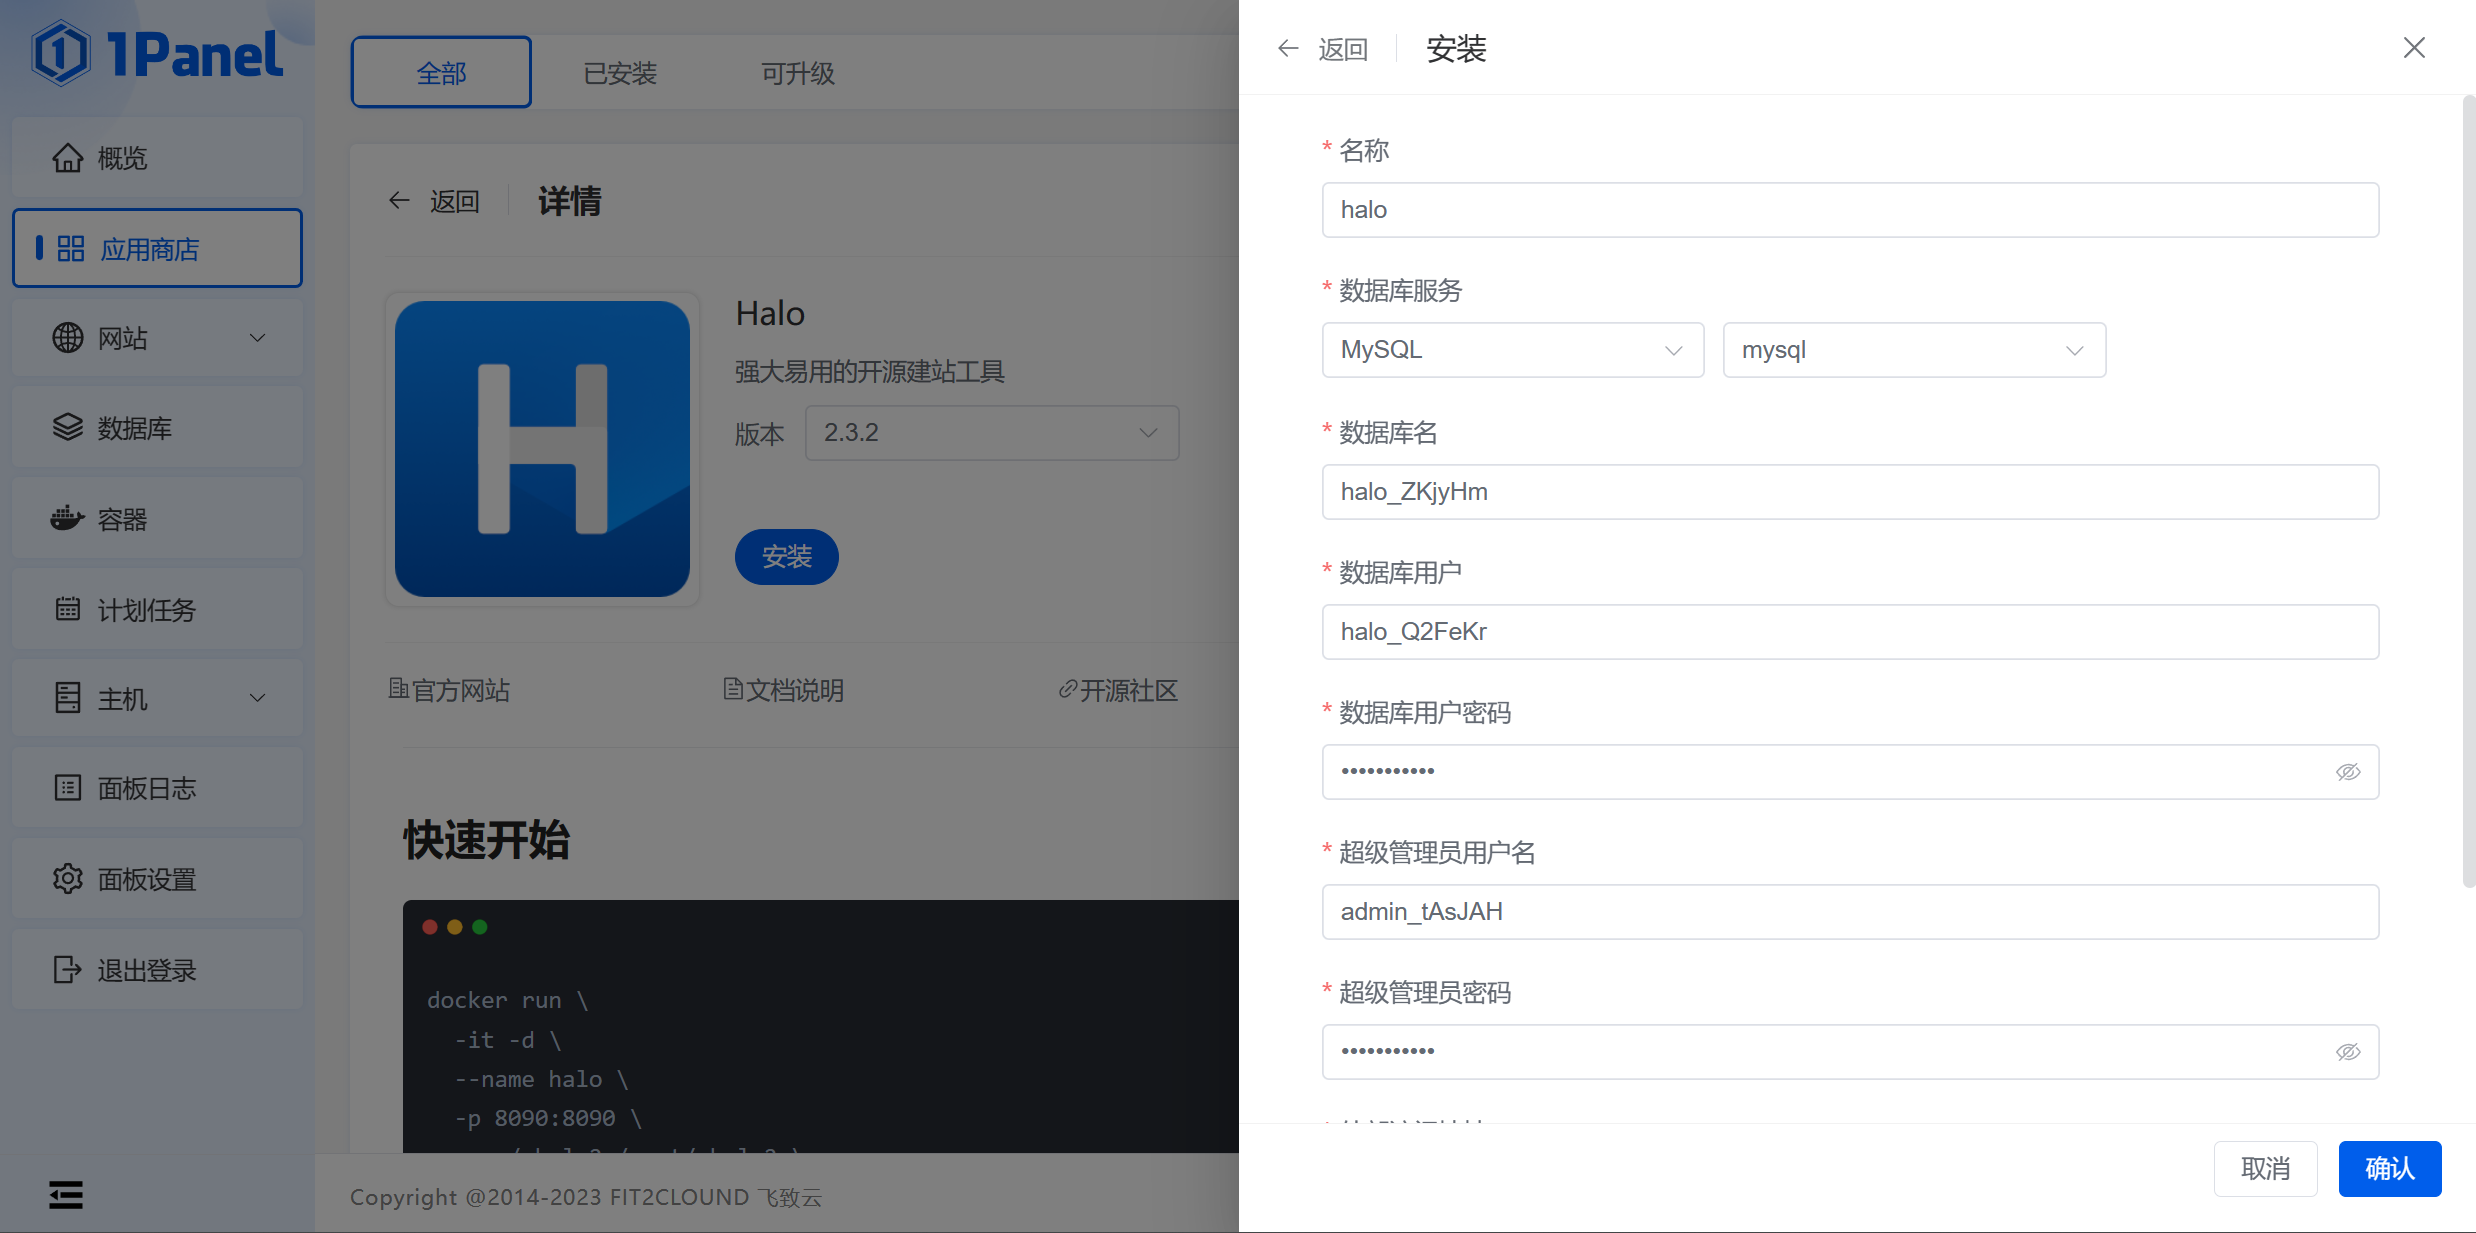Open 面板日志 in the sidebar
Image resolution: width=2476 pixels, height=1233 pixels.
tap(157, 788)
